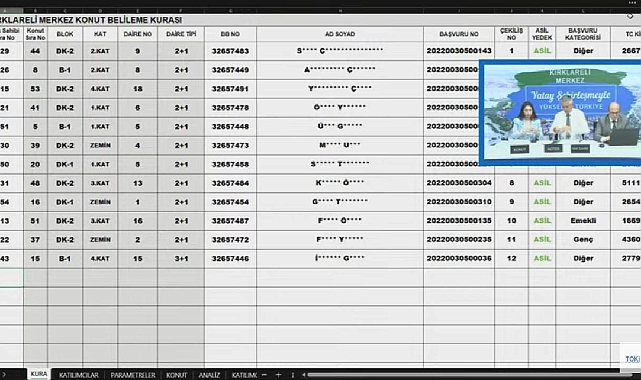Screen dimensions: 641x380
Task: Select BB NO cell 32657473
Action: 231,145
